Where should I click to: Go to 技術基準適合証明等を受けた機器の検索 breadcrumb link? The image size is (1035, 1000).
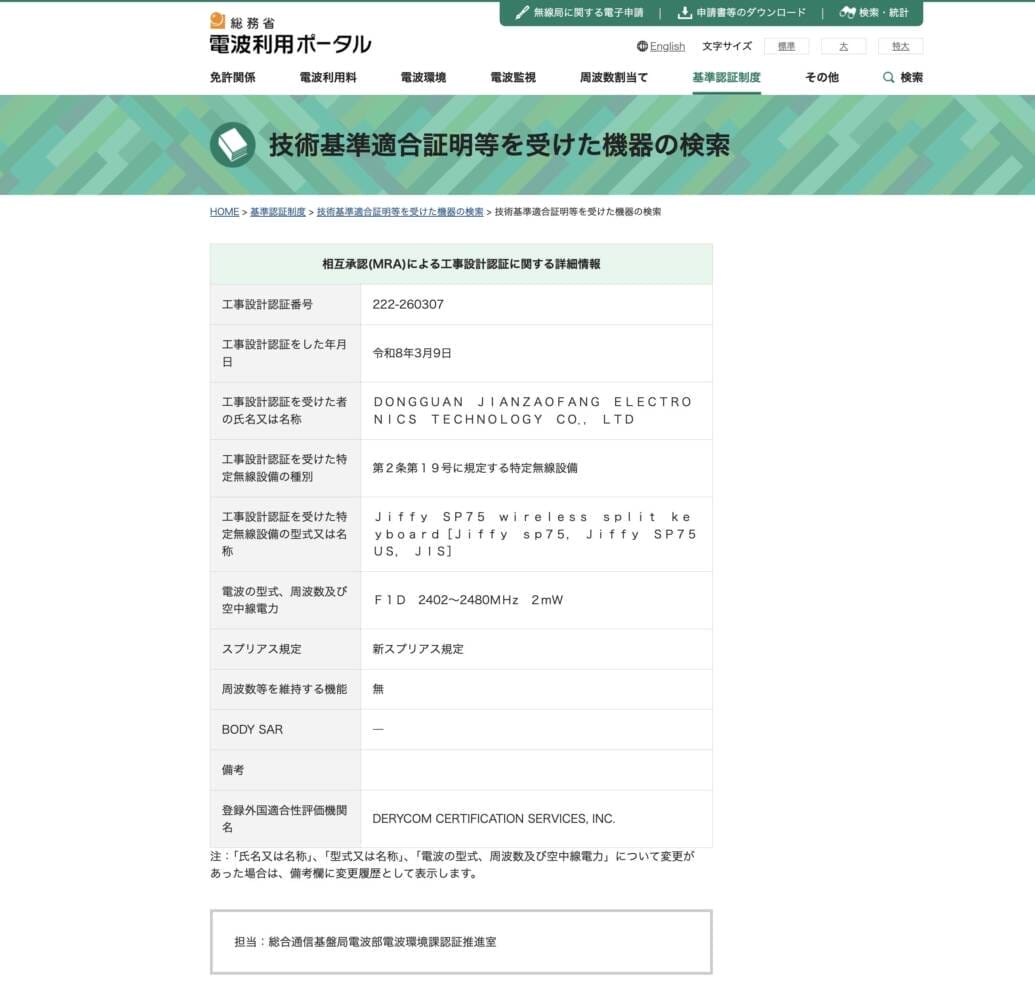pos(400,212)
